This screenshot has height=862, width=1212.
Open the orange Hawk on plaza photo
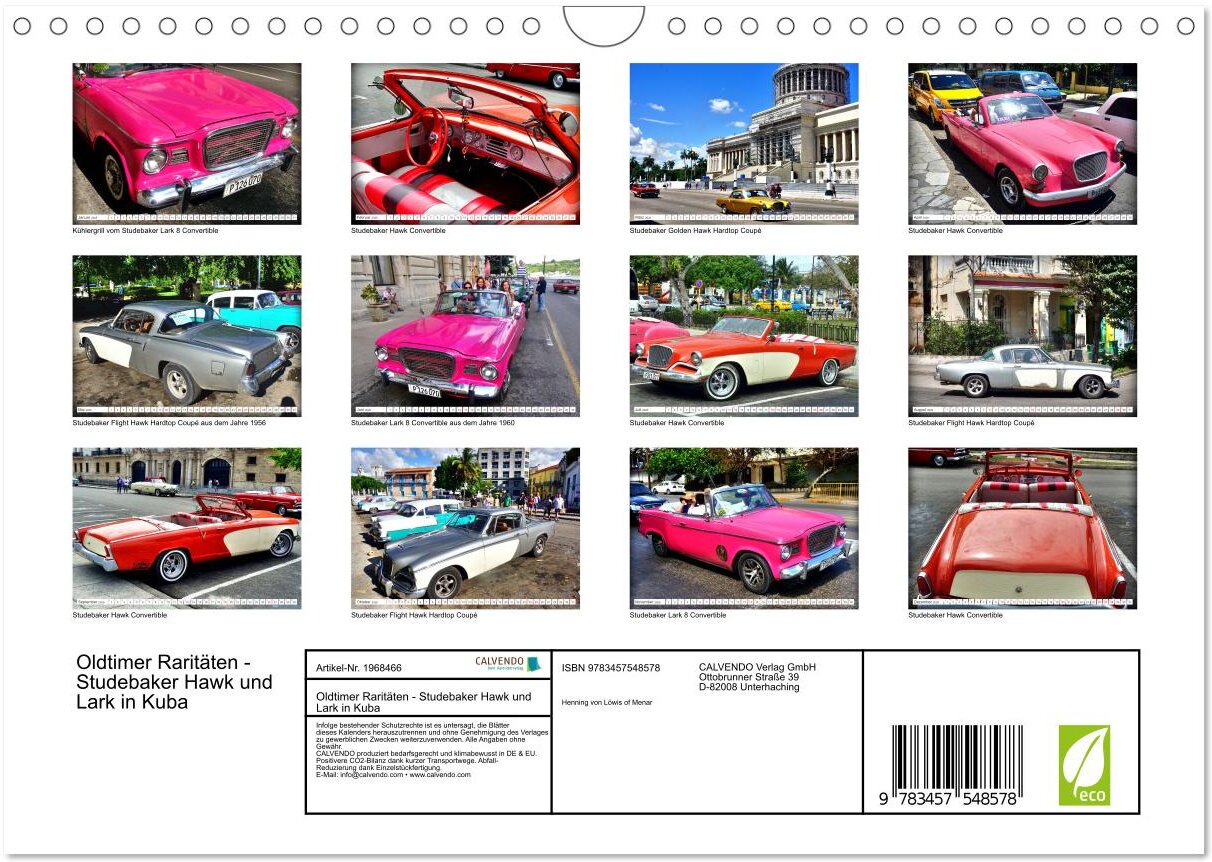coord(187,528)
